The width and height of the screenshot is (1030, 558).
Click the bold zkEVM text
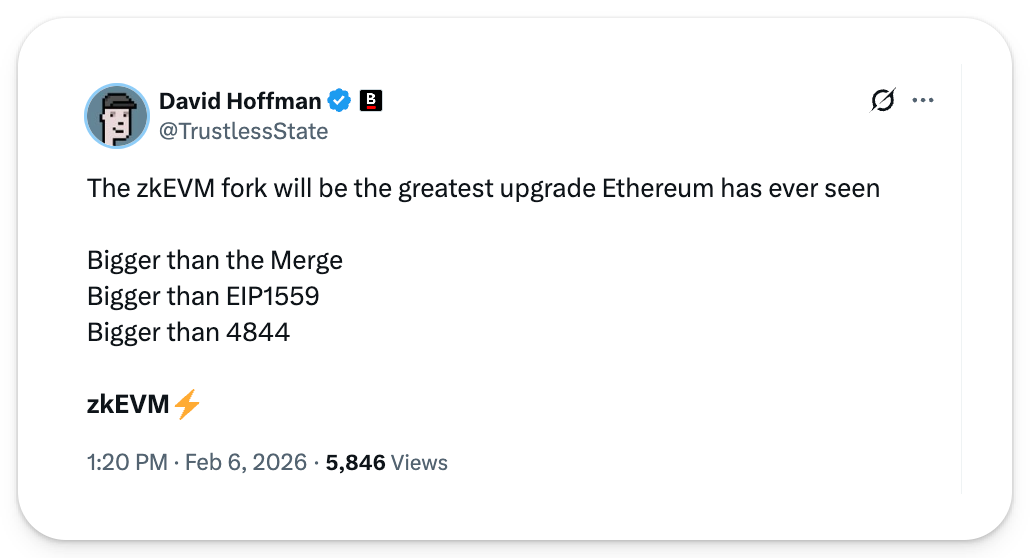click(x=129, y=404)
